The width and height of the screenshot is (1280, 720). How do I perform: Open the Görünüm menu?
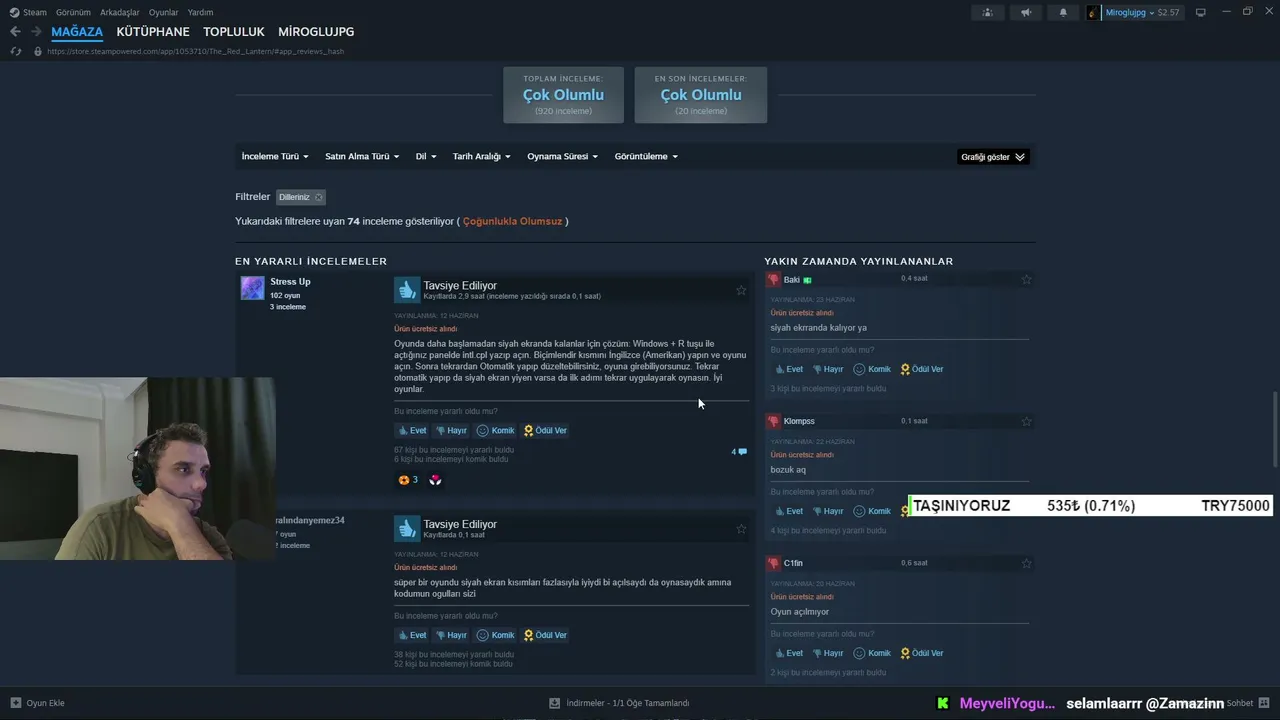pyautogui.click(x=74, y=12)
